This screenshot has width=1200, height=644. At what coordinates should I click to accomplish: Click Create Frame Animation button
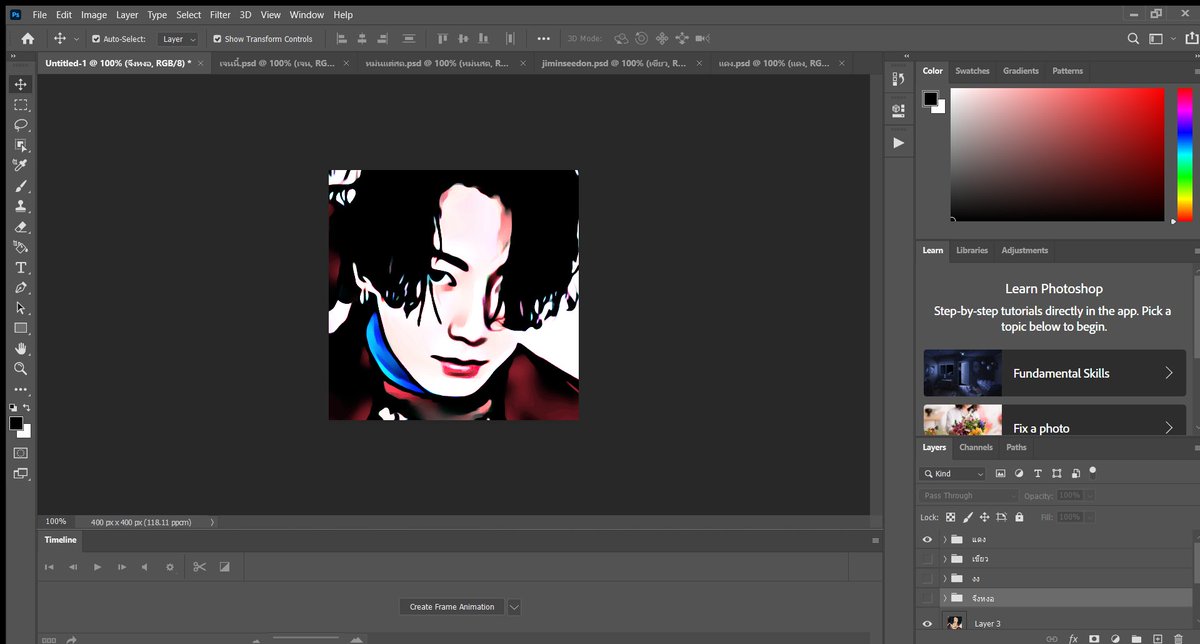(452, 607)
